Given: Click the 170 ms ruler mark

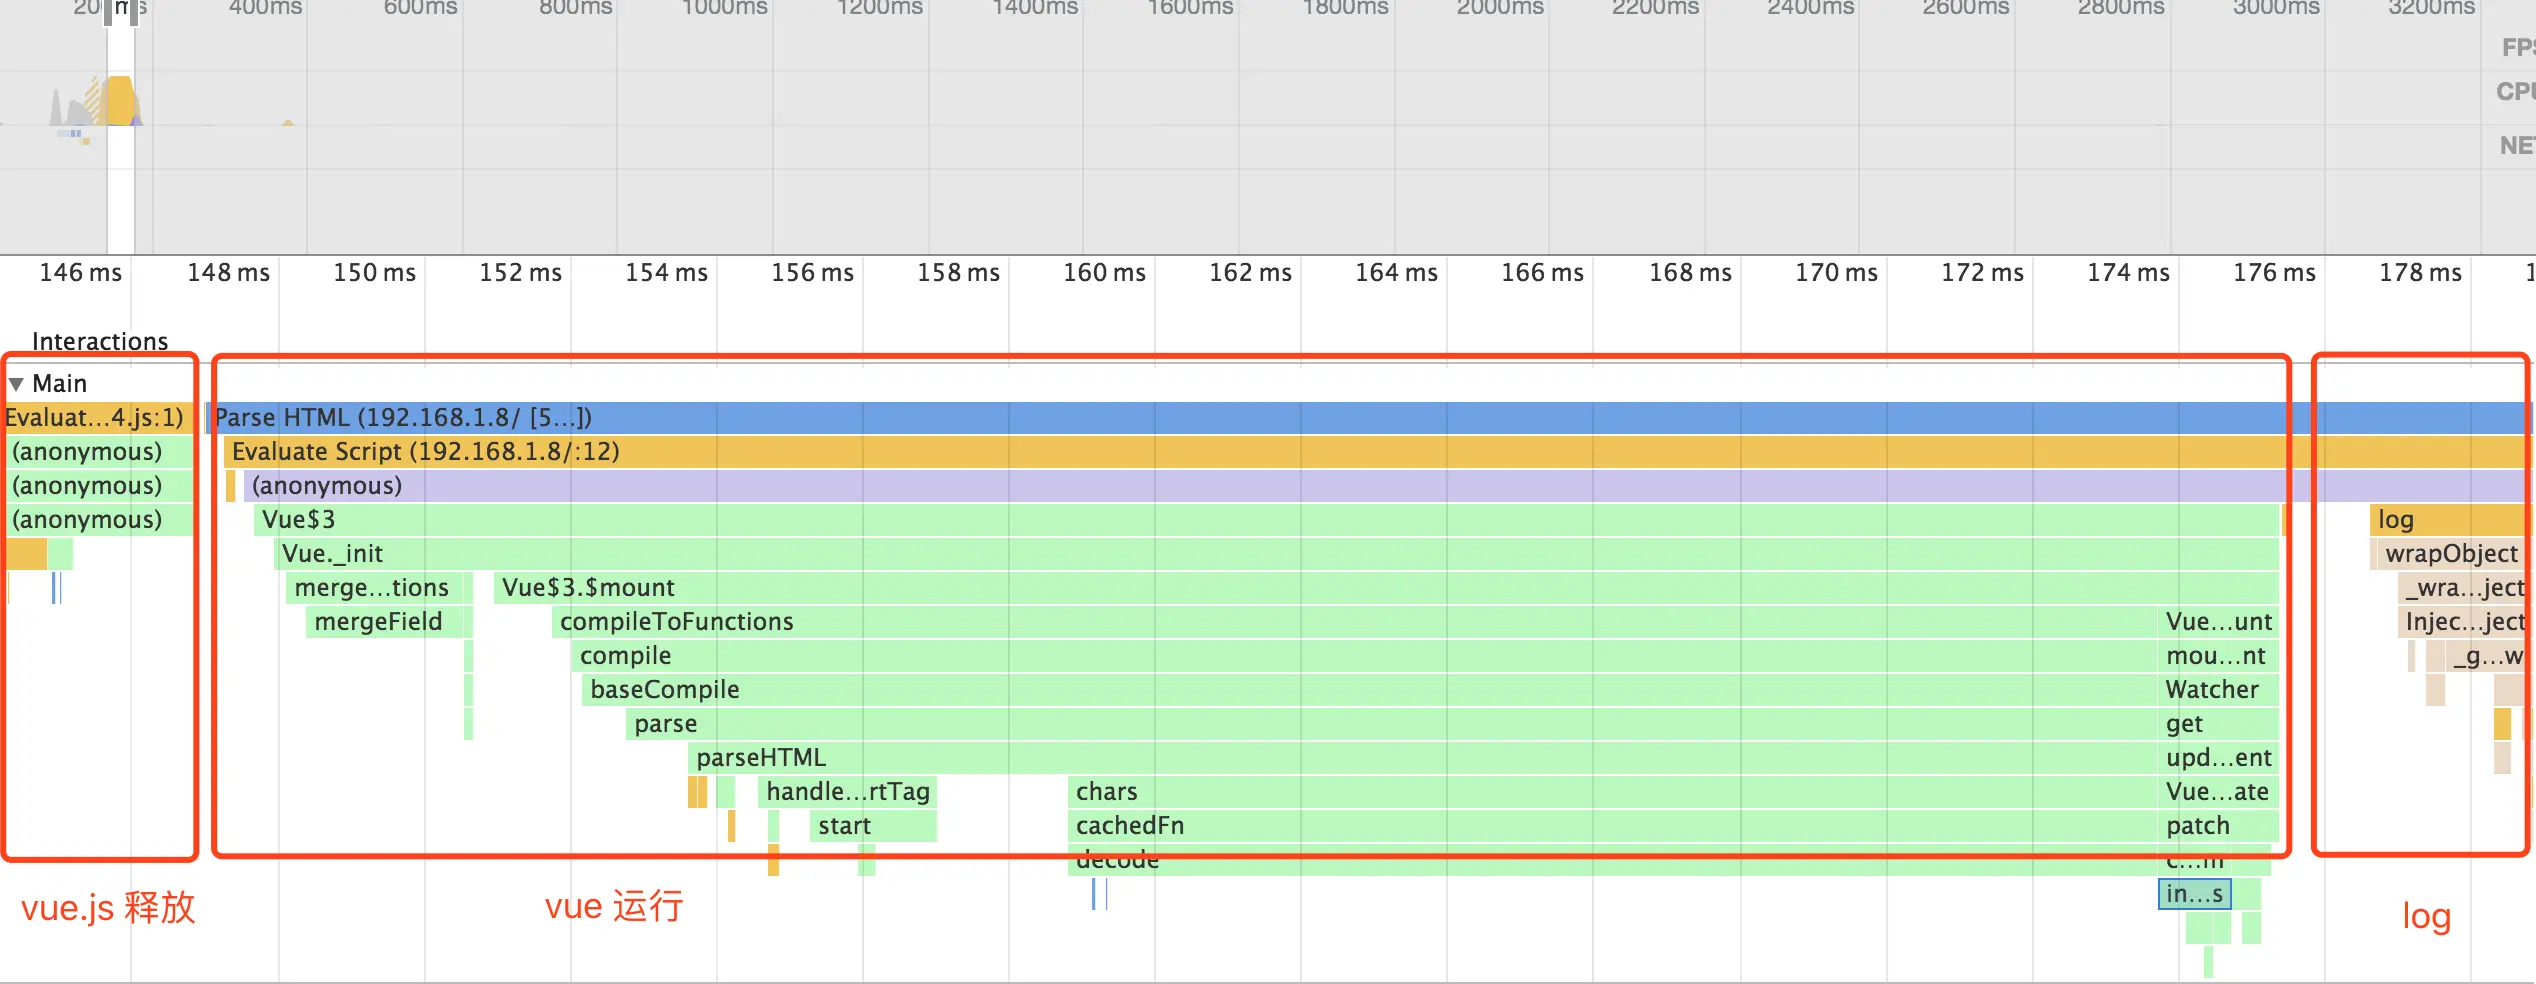Looking at the screenshot, I should pos(1836,272).
